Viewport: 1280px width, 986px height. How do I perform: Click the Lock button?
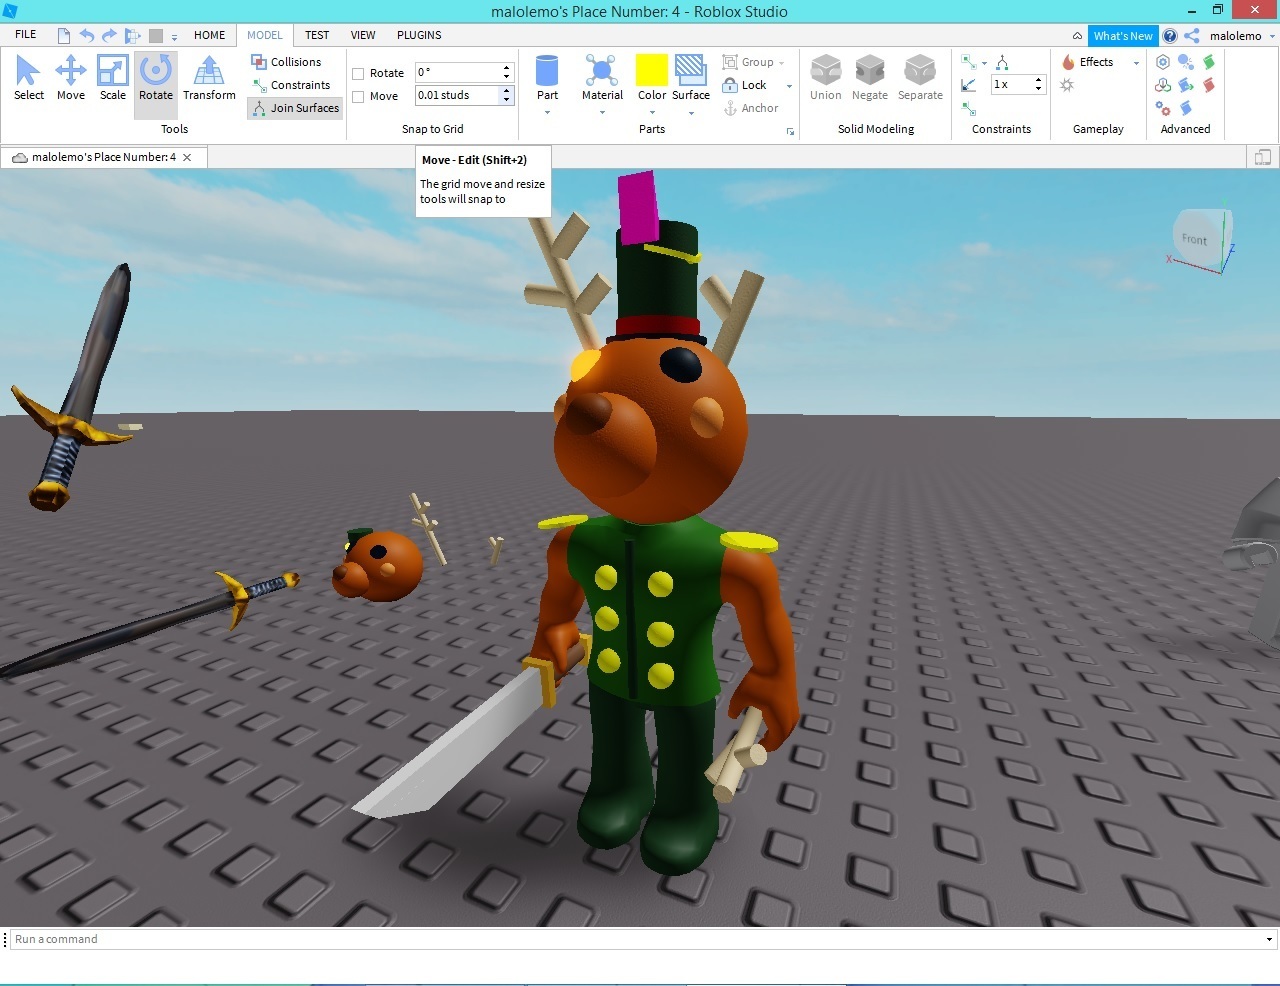click(x=745, y=85)
